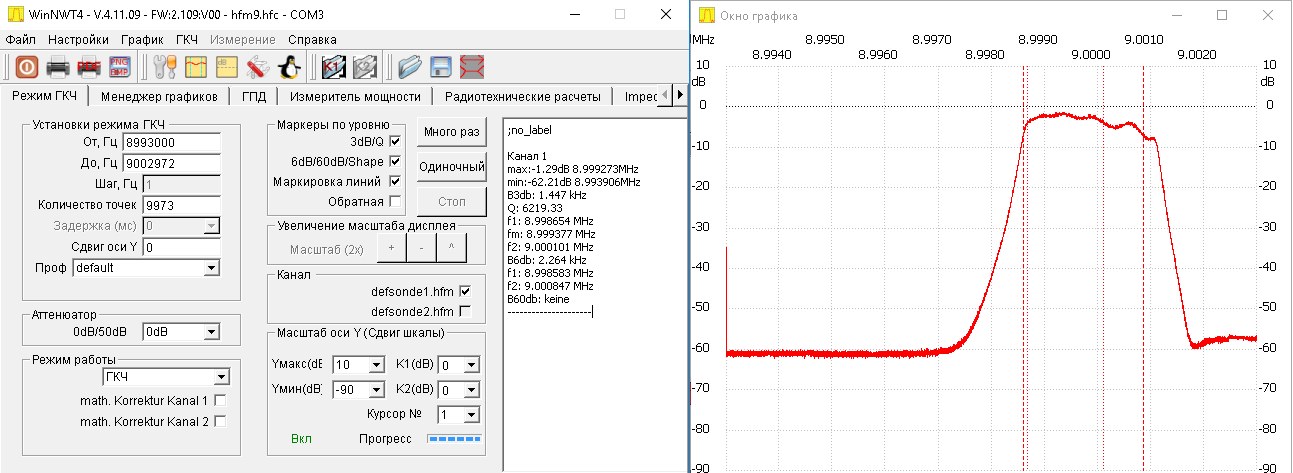Enable the Обратная checkbox
The width and height of the screenshot is (1293, 473).
(394, 201)
